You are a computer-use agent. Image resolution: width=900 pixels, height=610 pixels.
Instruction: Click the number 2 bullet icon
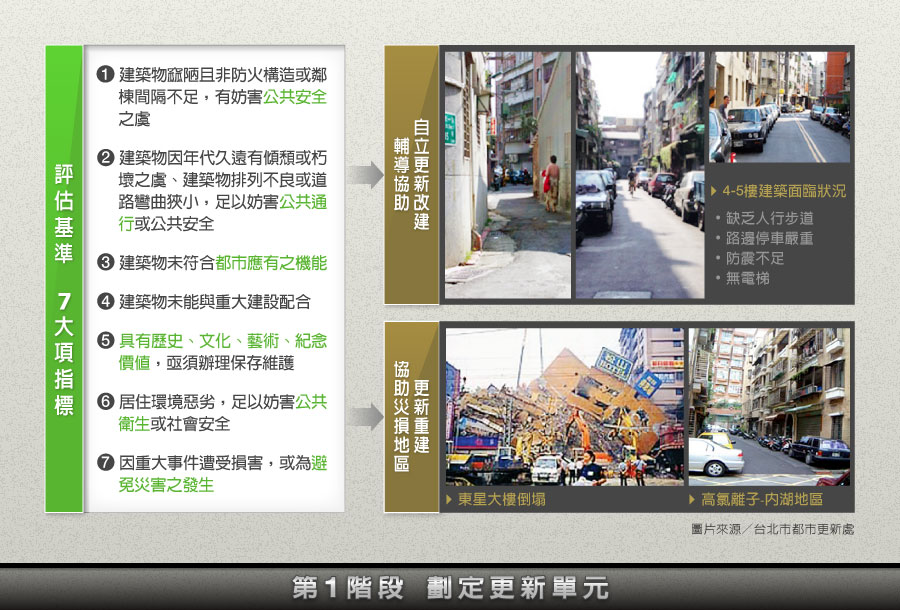pyautogui.click(x=105, y=159)
